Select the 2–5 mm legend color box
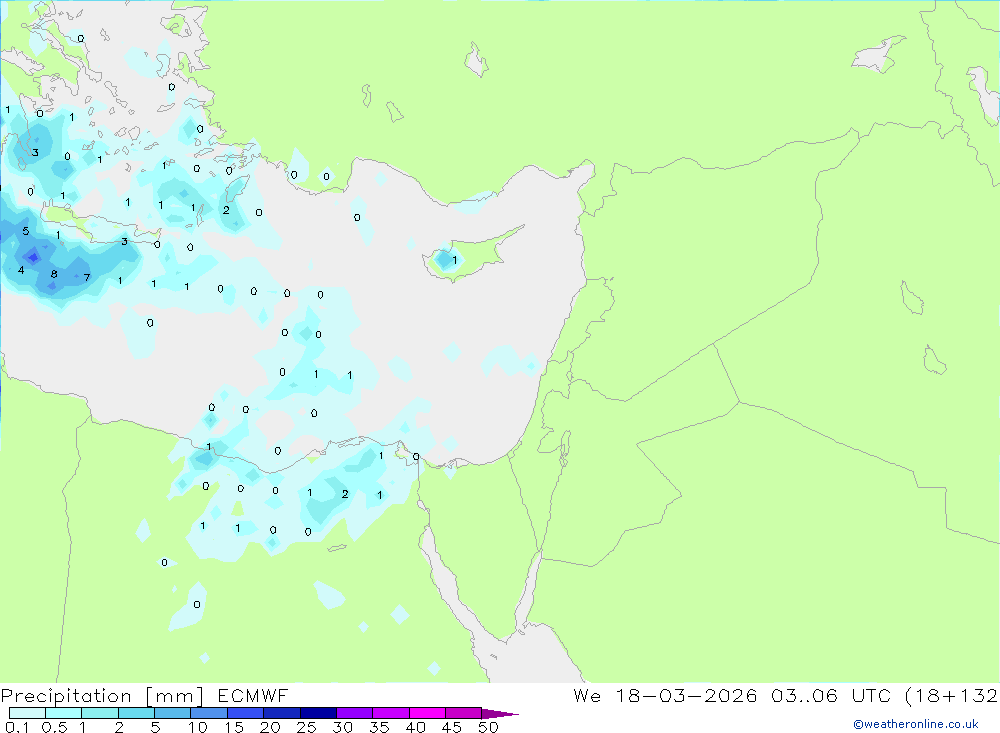 click(136, 713)
